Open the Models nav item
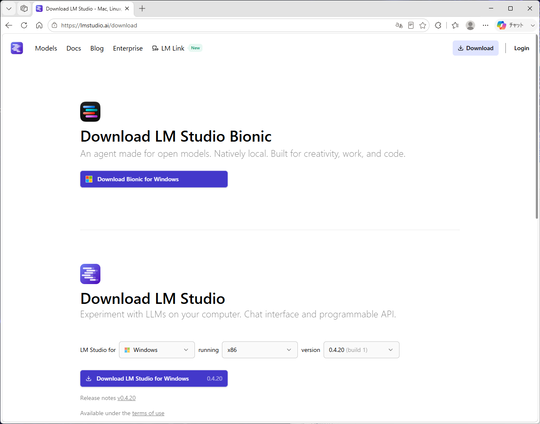Image resolution: width=540 pixels, height=424 pixels. (46, 49)
